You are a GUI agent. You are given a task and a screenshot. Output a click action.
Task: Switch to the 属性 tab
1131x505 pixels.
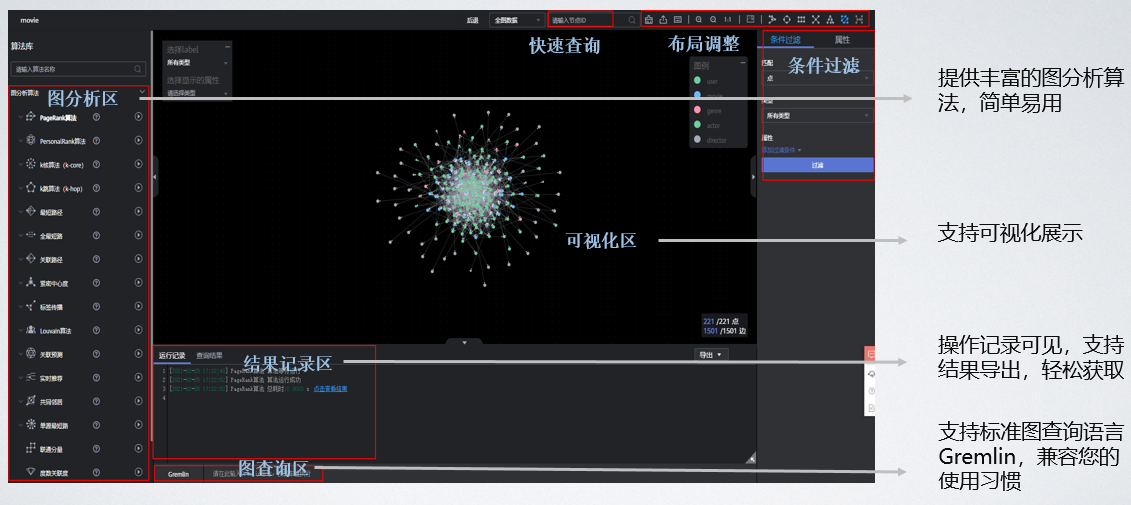click(x=842, y=40)
